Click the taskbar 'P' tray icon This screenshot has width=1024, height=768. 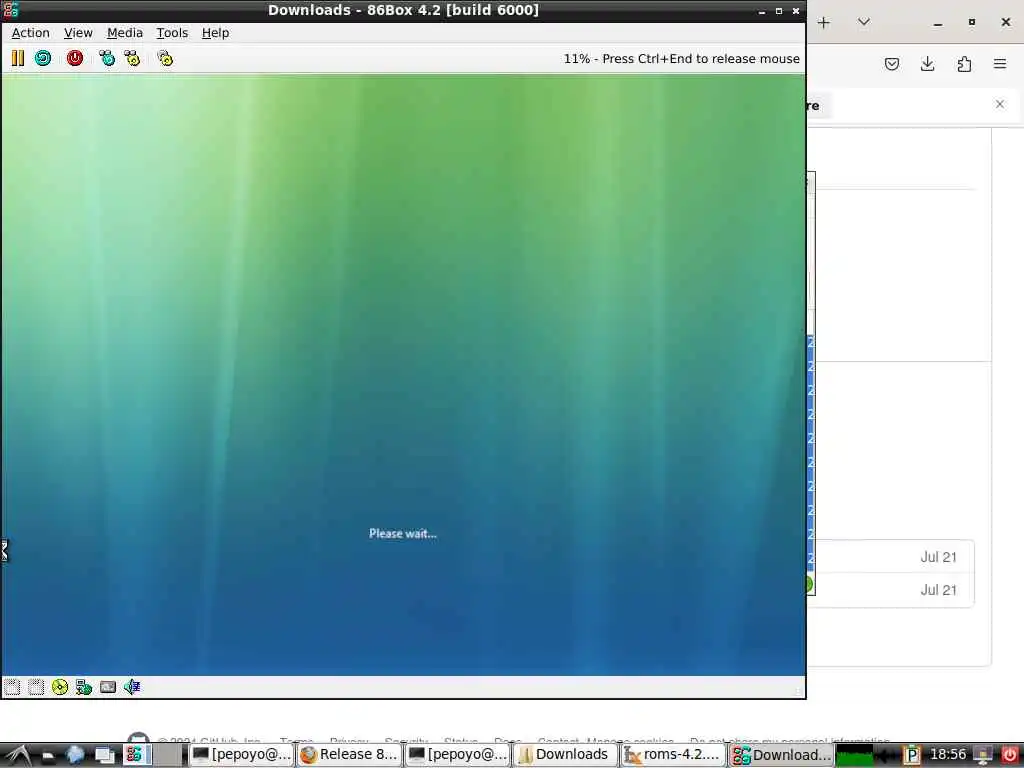coord(912,756)
